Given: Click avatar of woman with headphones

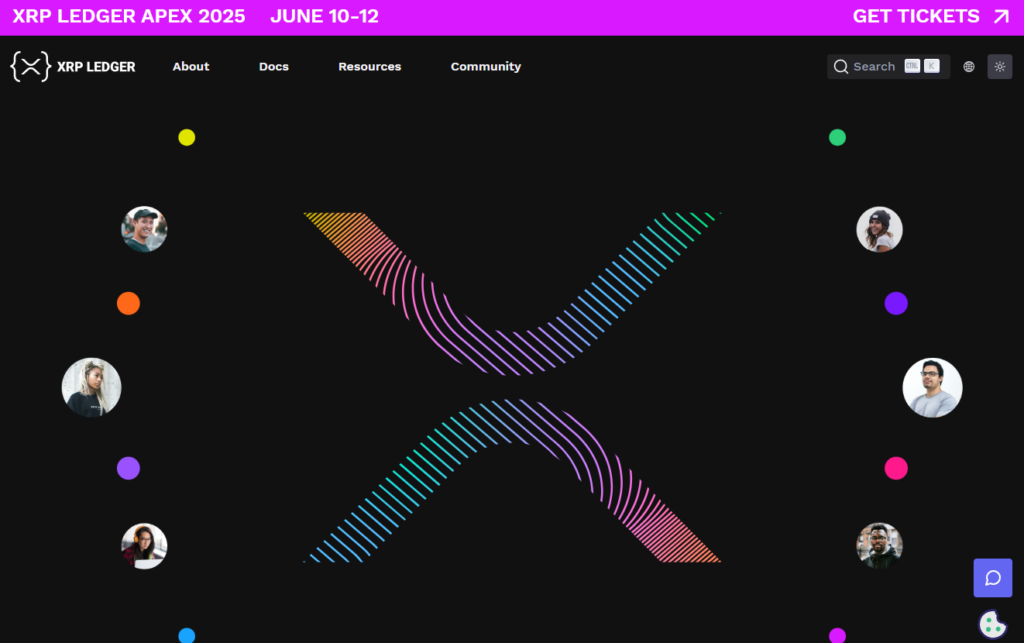Looking at the screenshot, I should click(144, 546).
